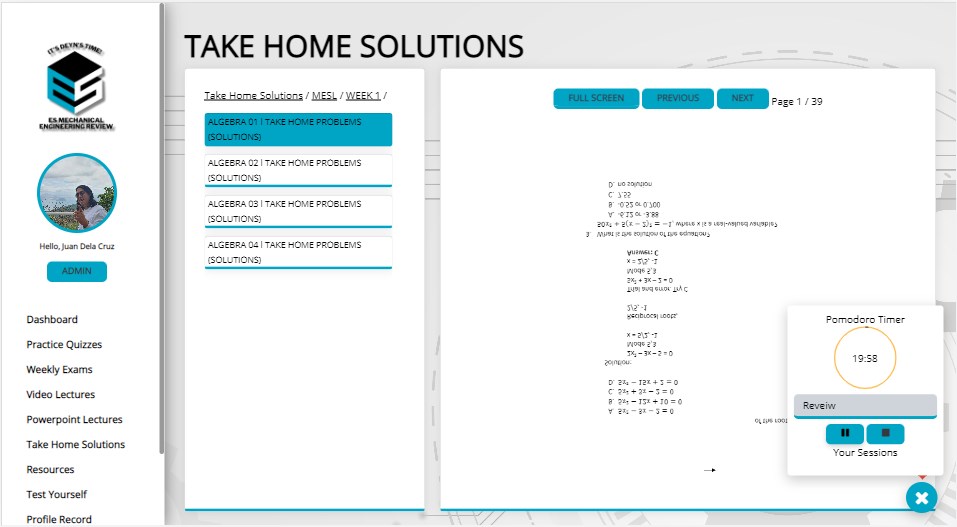Navigate to Video Lectures

[x=60, y=394]
